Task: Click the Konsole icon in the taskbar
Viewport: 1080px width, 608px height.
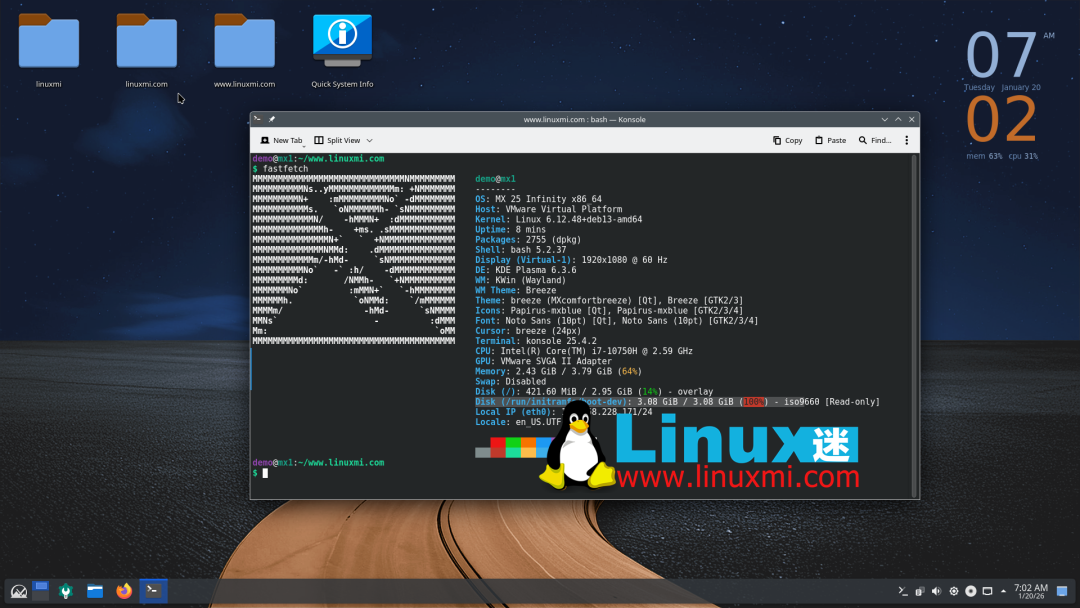Action: coord(153,590)
